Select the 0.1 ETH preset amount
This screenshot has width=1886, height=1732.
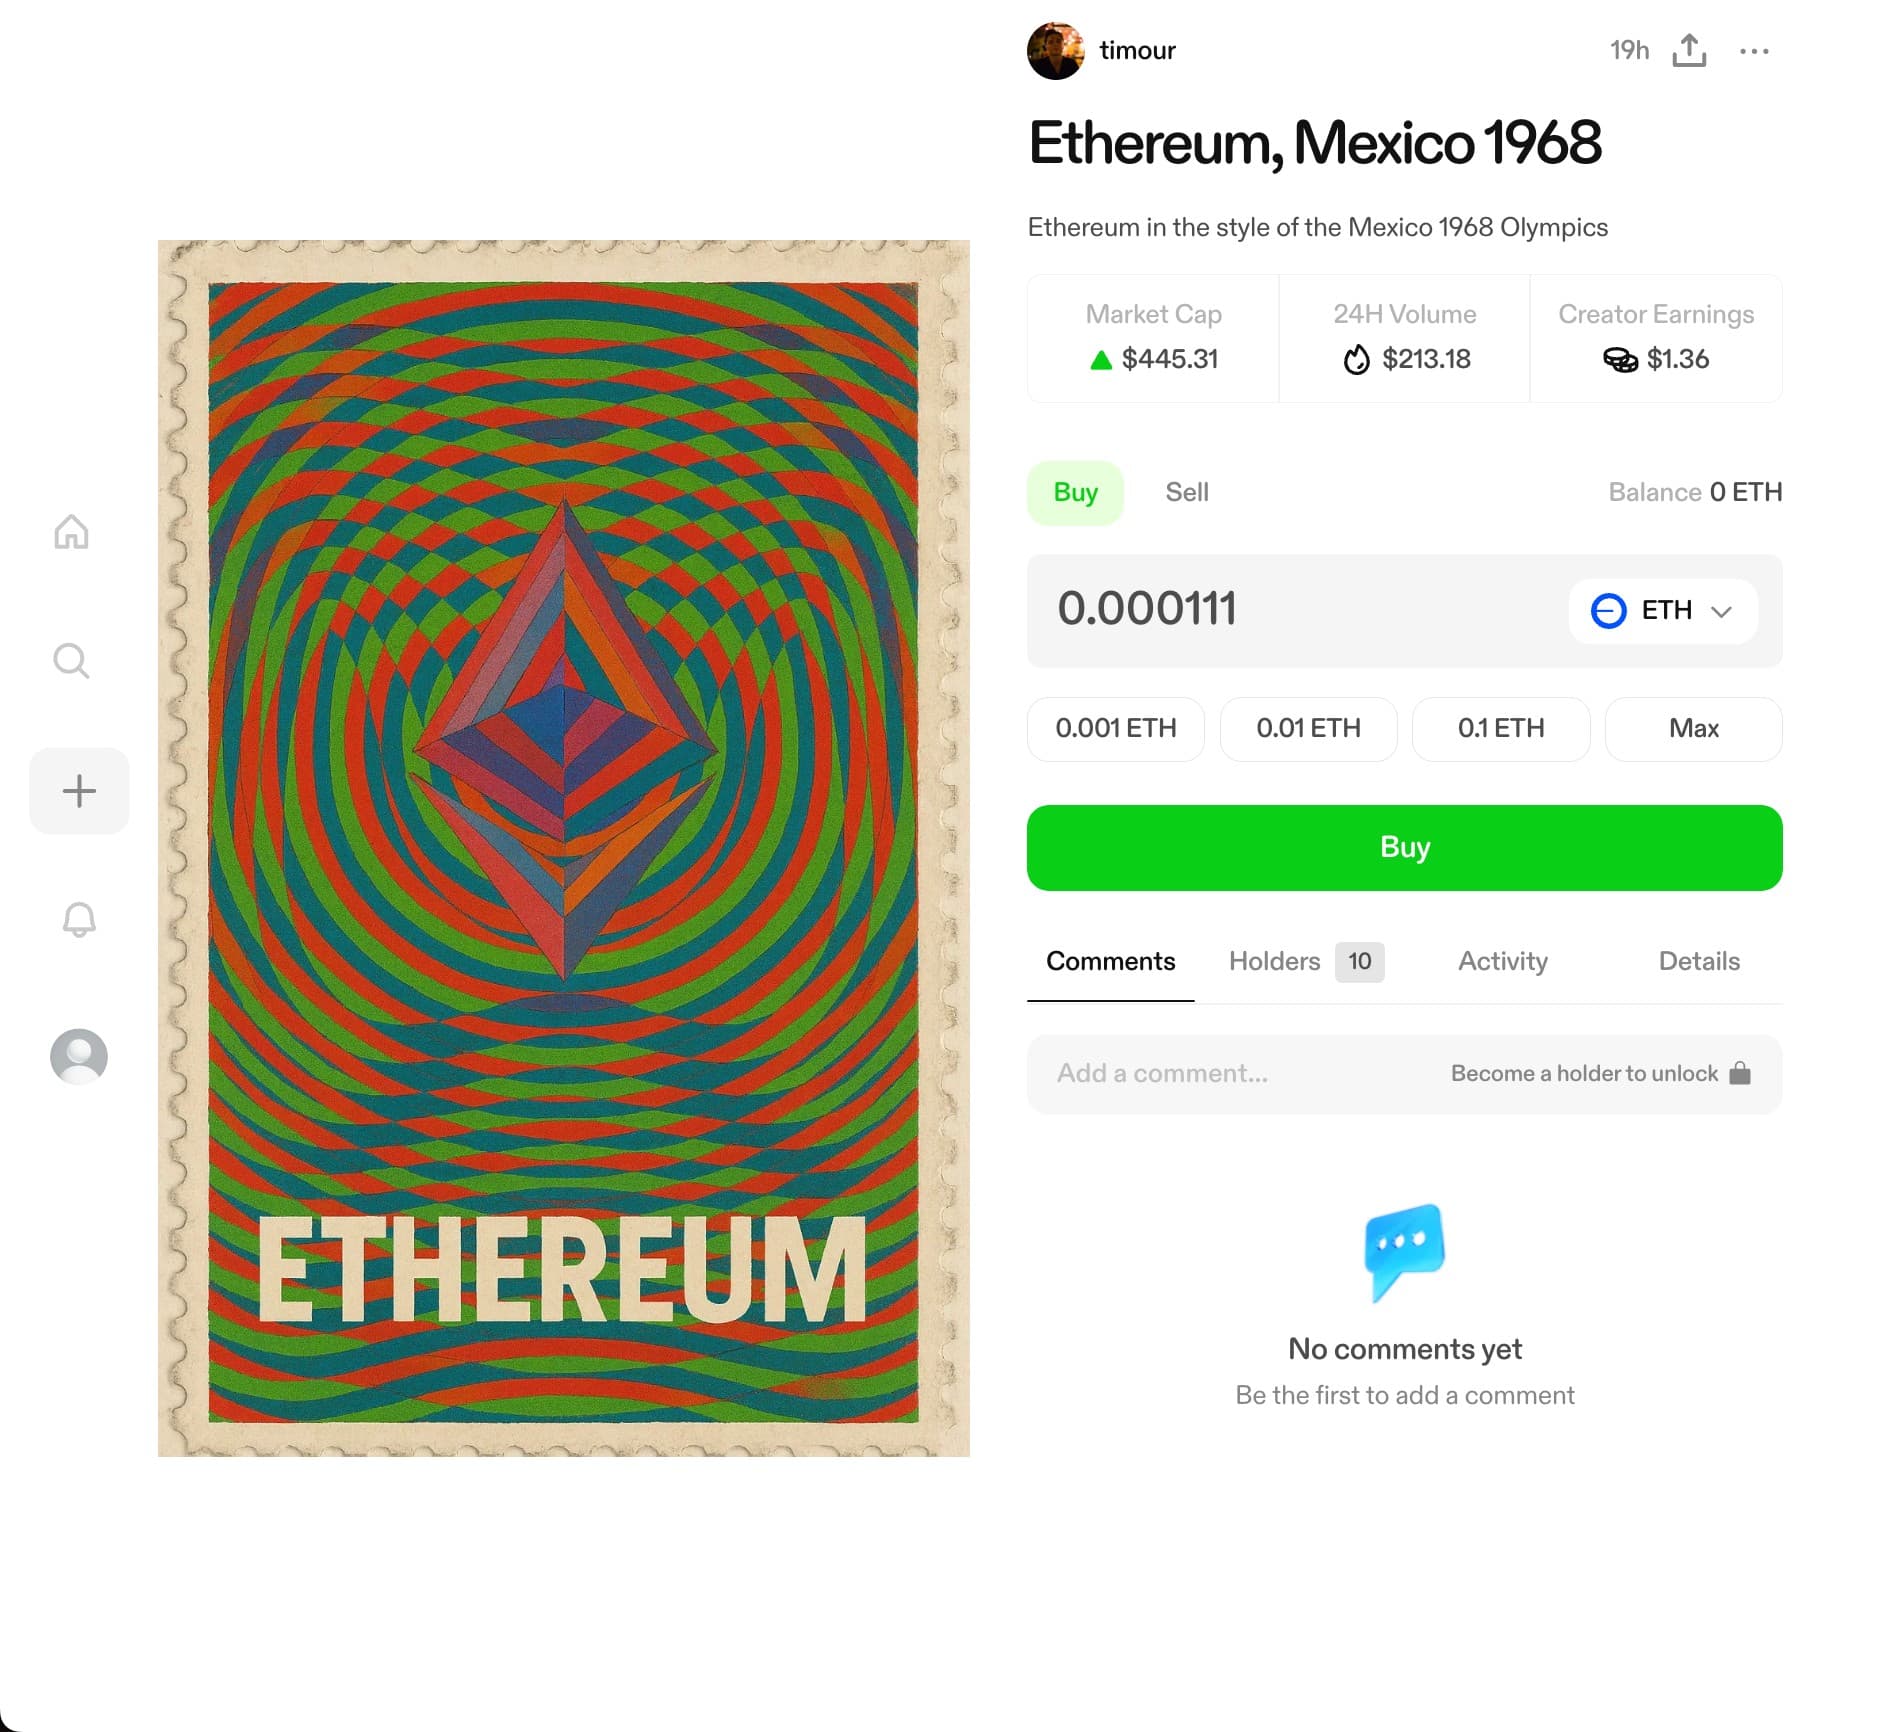pos(1501,728)
